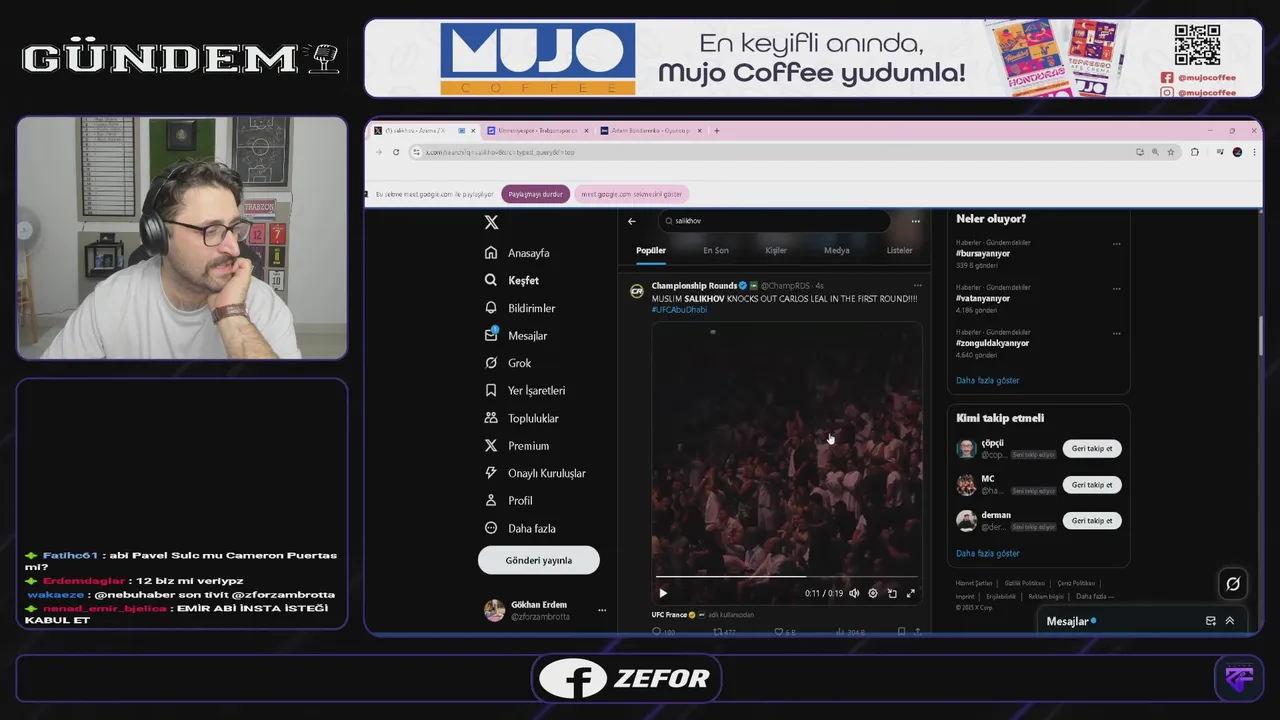Open browser extensions puzzle icon
This screenshot has height=720, width=1280.
pos(1195,152)
